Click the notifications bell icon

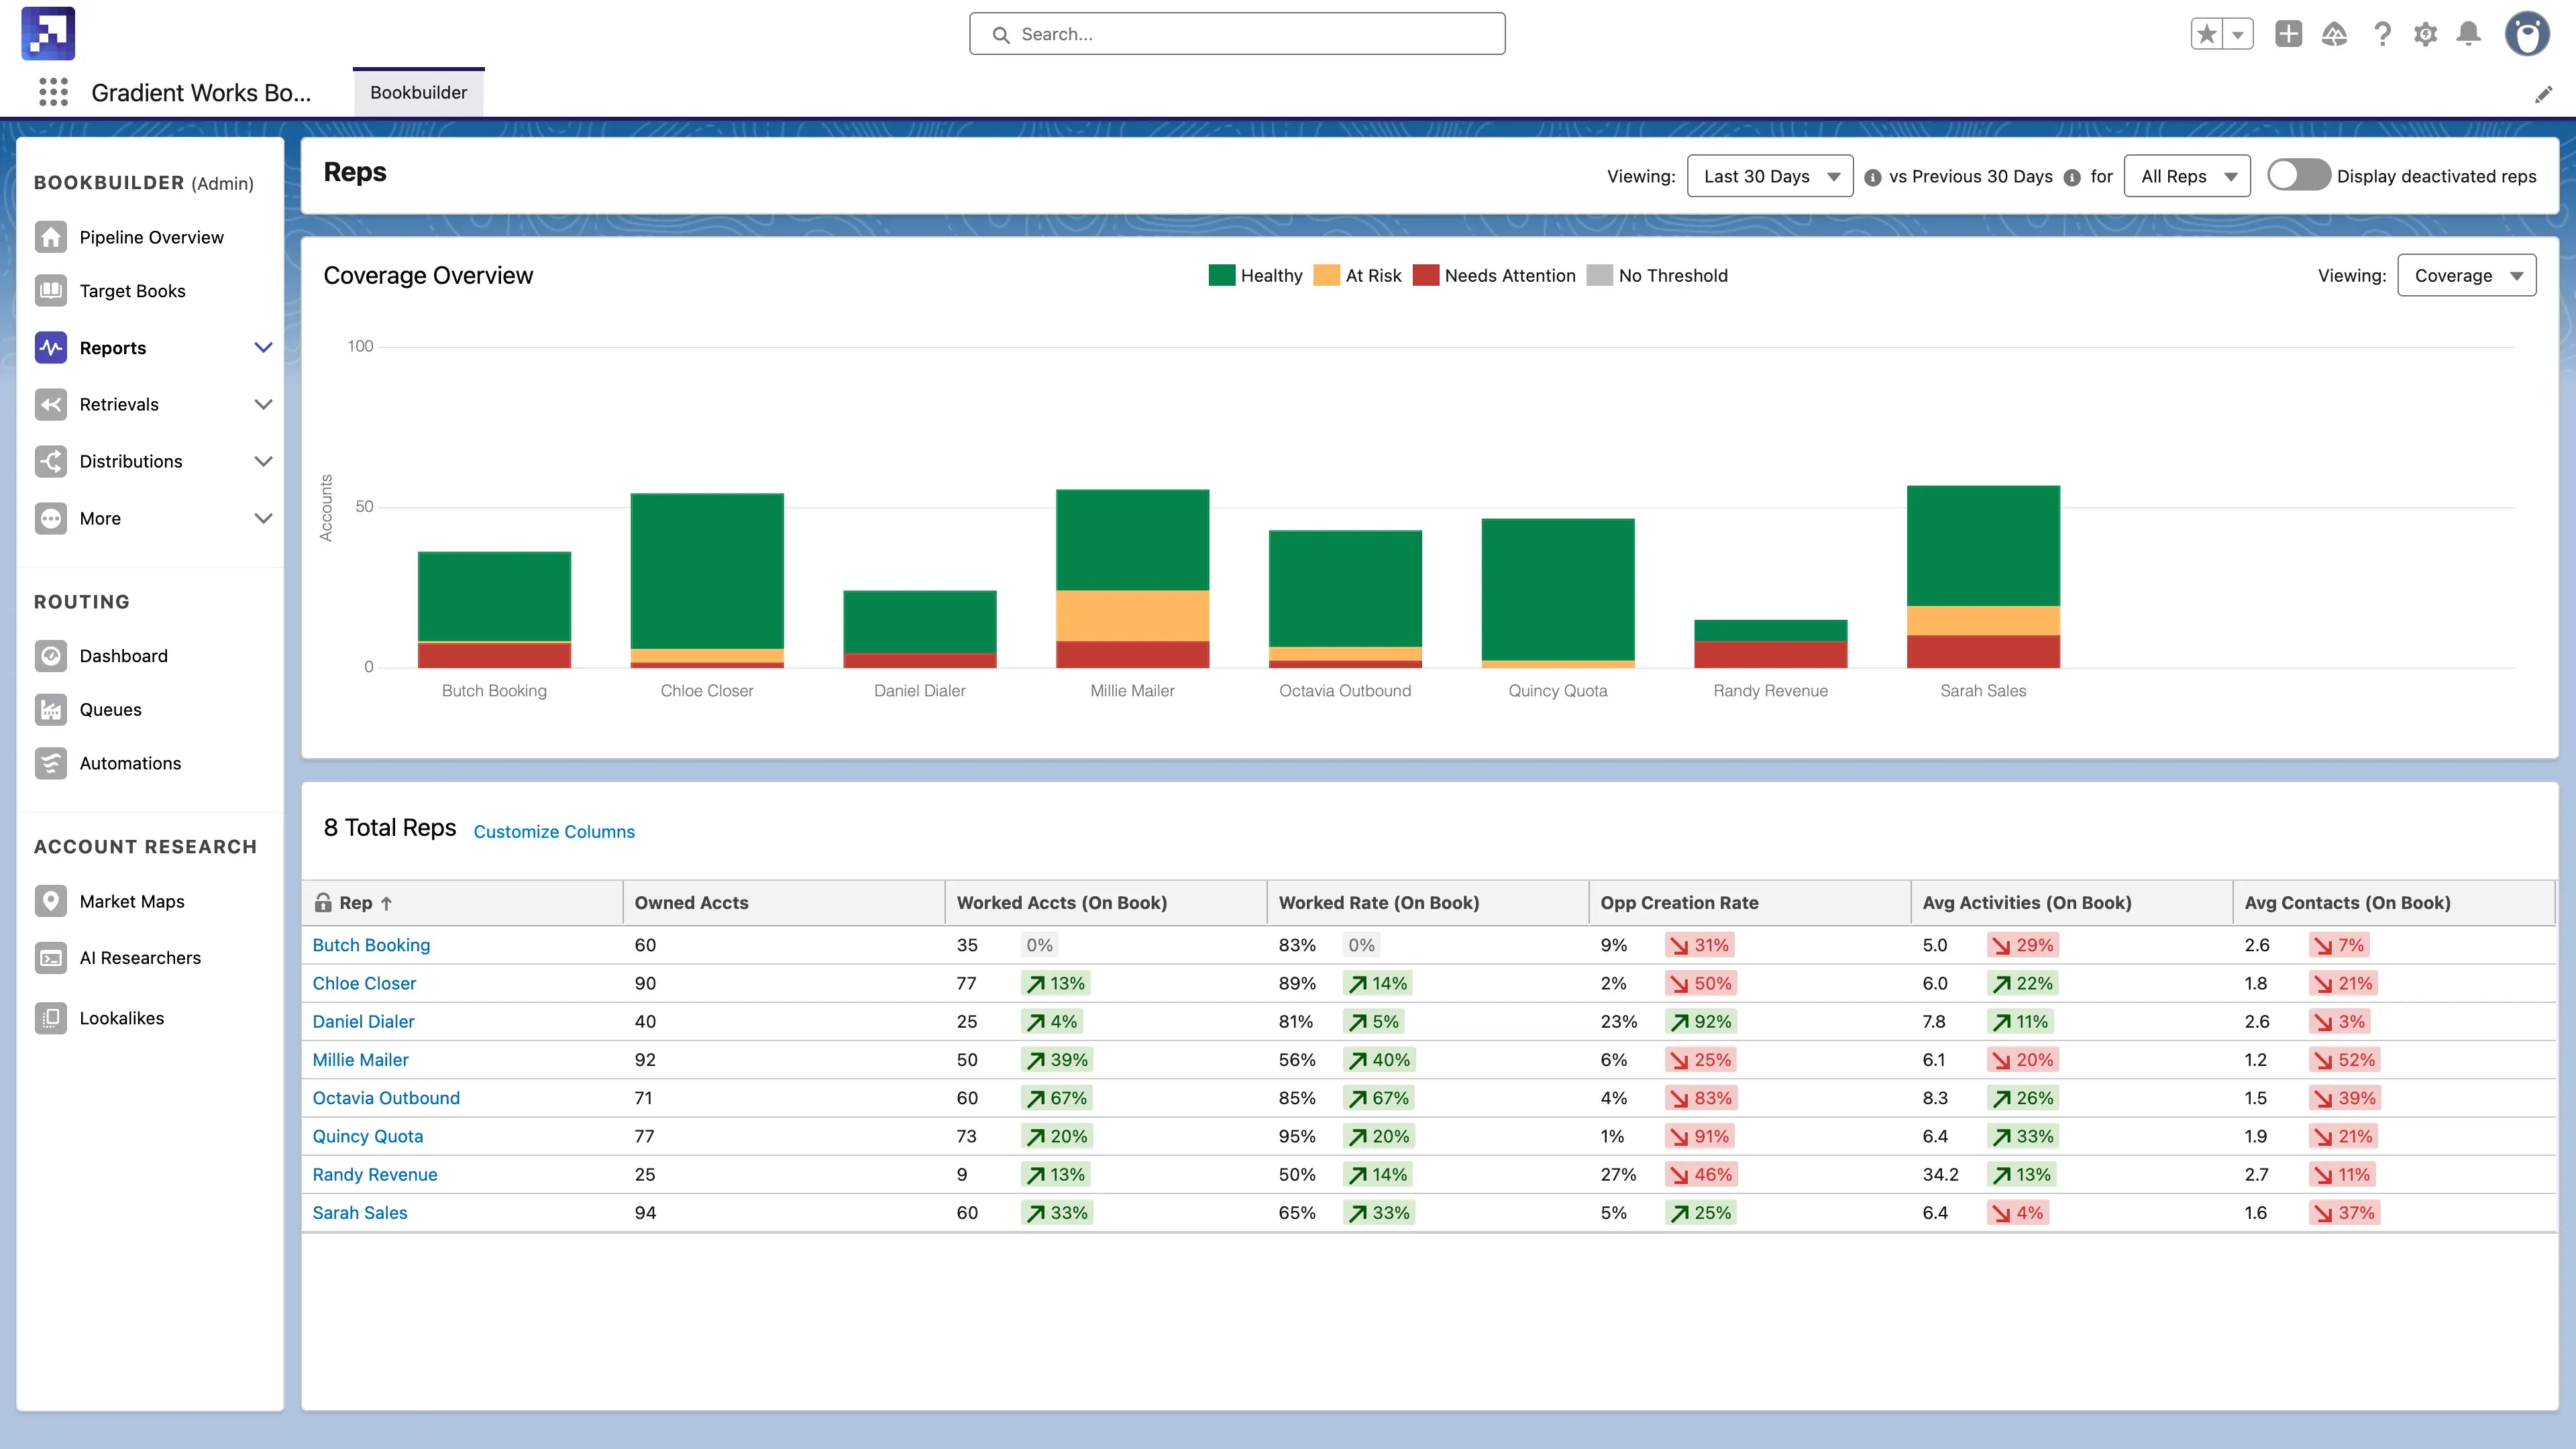click(x=2468, y=34)
